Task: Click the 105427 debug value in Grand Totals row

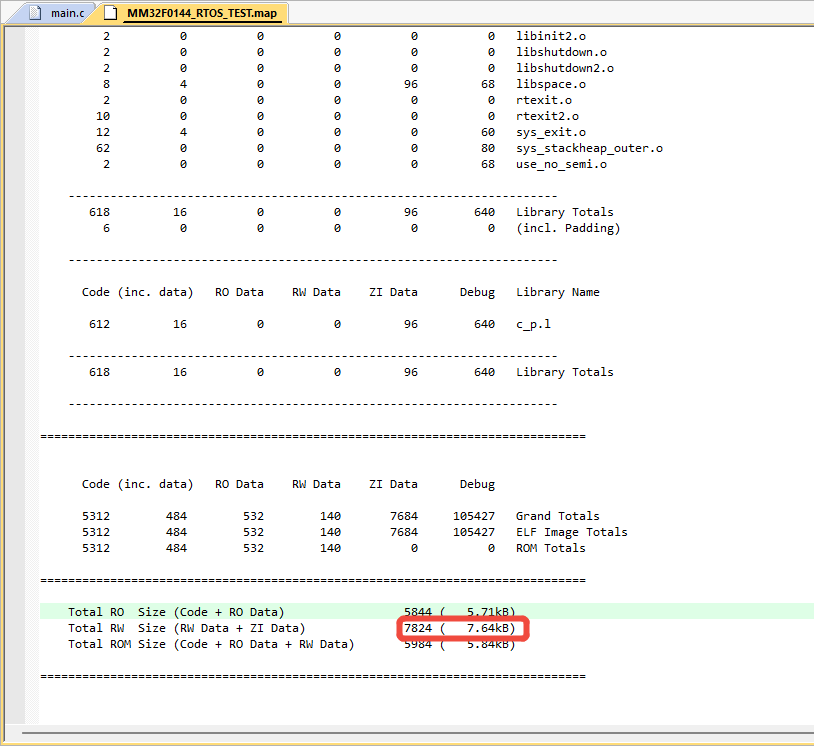Action: point(473,516)
